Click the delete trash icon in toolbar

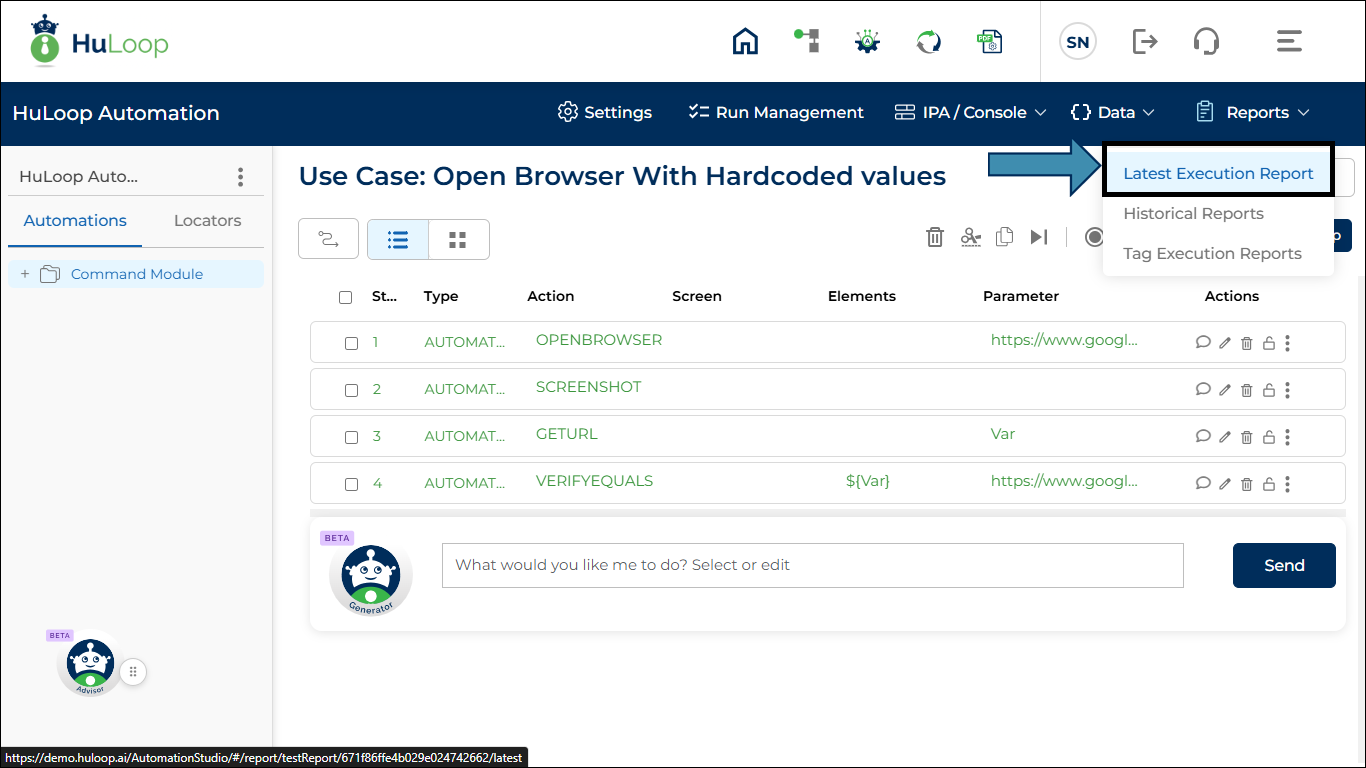[x=934, y=237]
